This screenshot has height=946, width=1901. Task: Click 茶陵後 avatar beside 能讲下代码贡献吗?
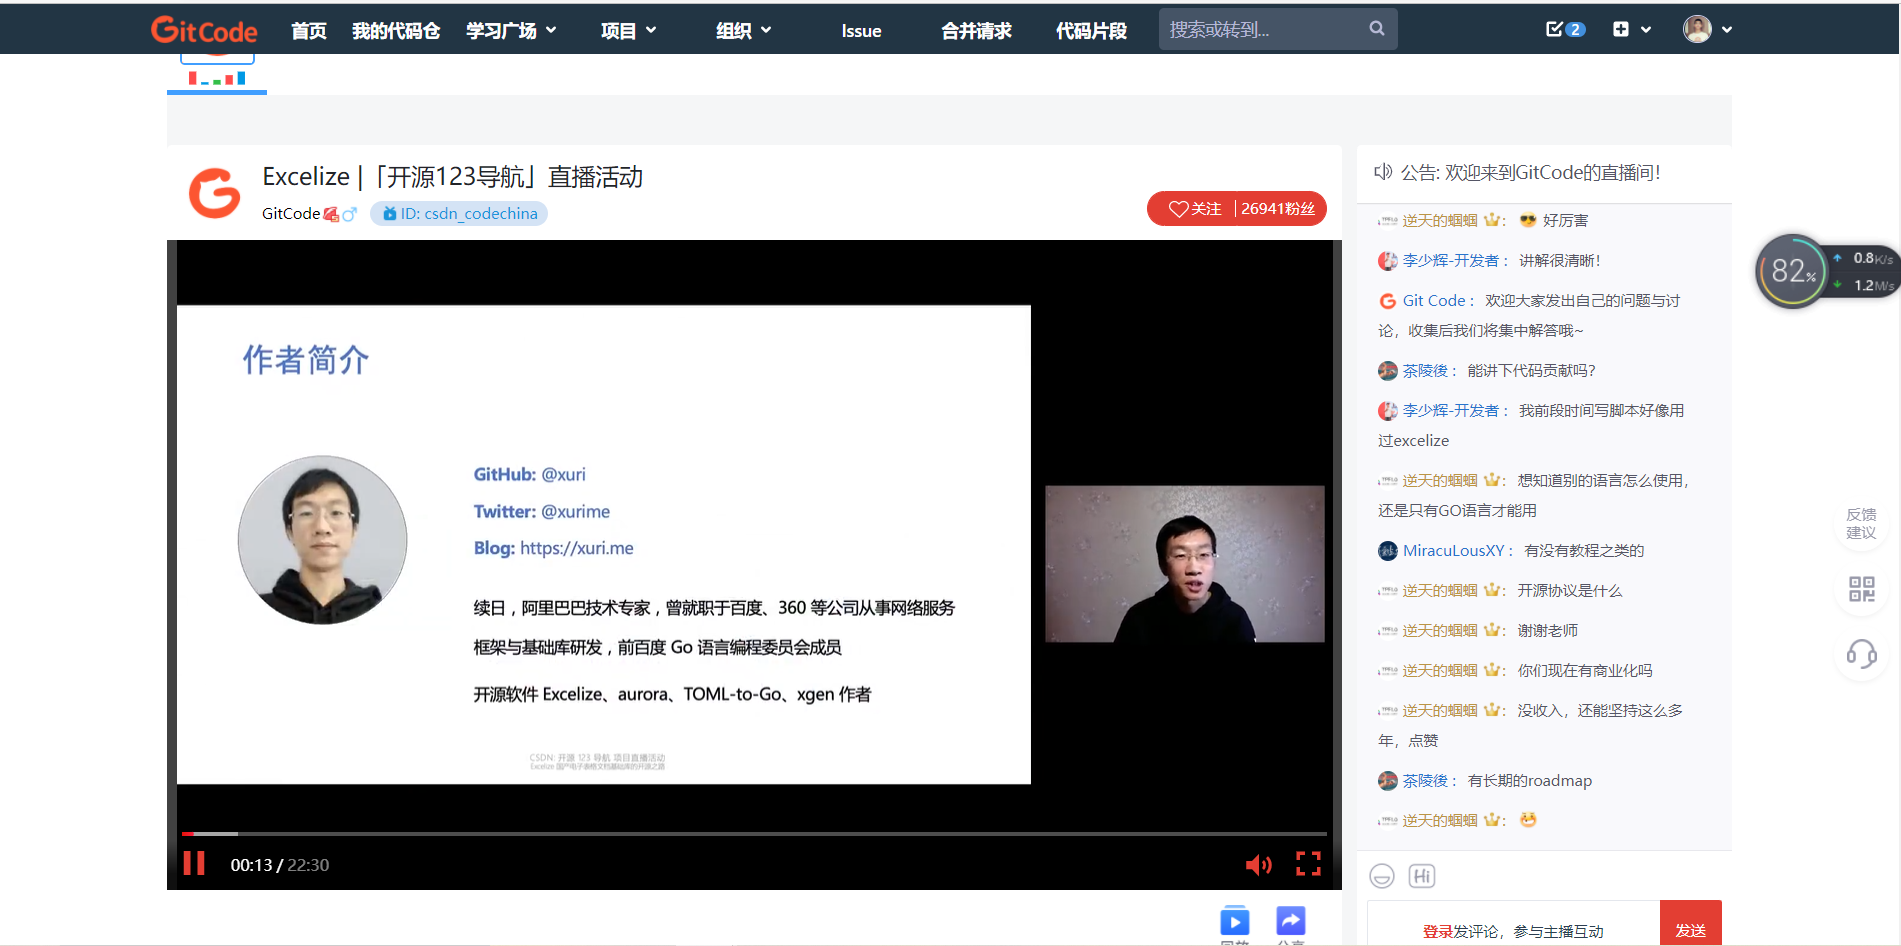tap(1388, 371)
